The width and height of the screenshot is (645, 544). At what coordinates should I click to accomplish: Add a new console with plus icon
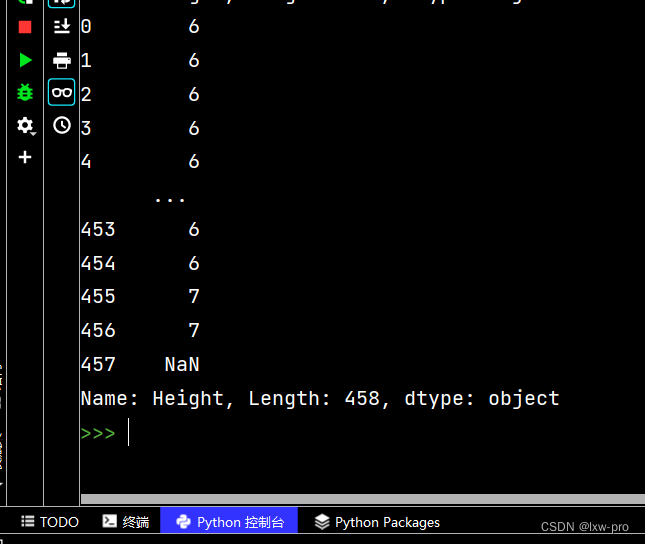(x=25, y=157)
